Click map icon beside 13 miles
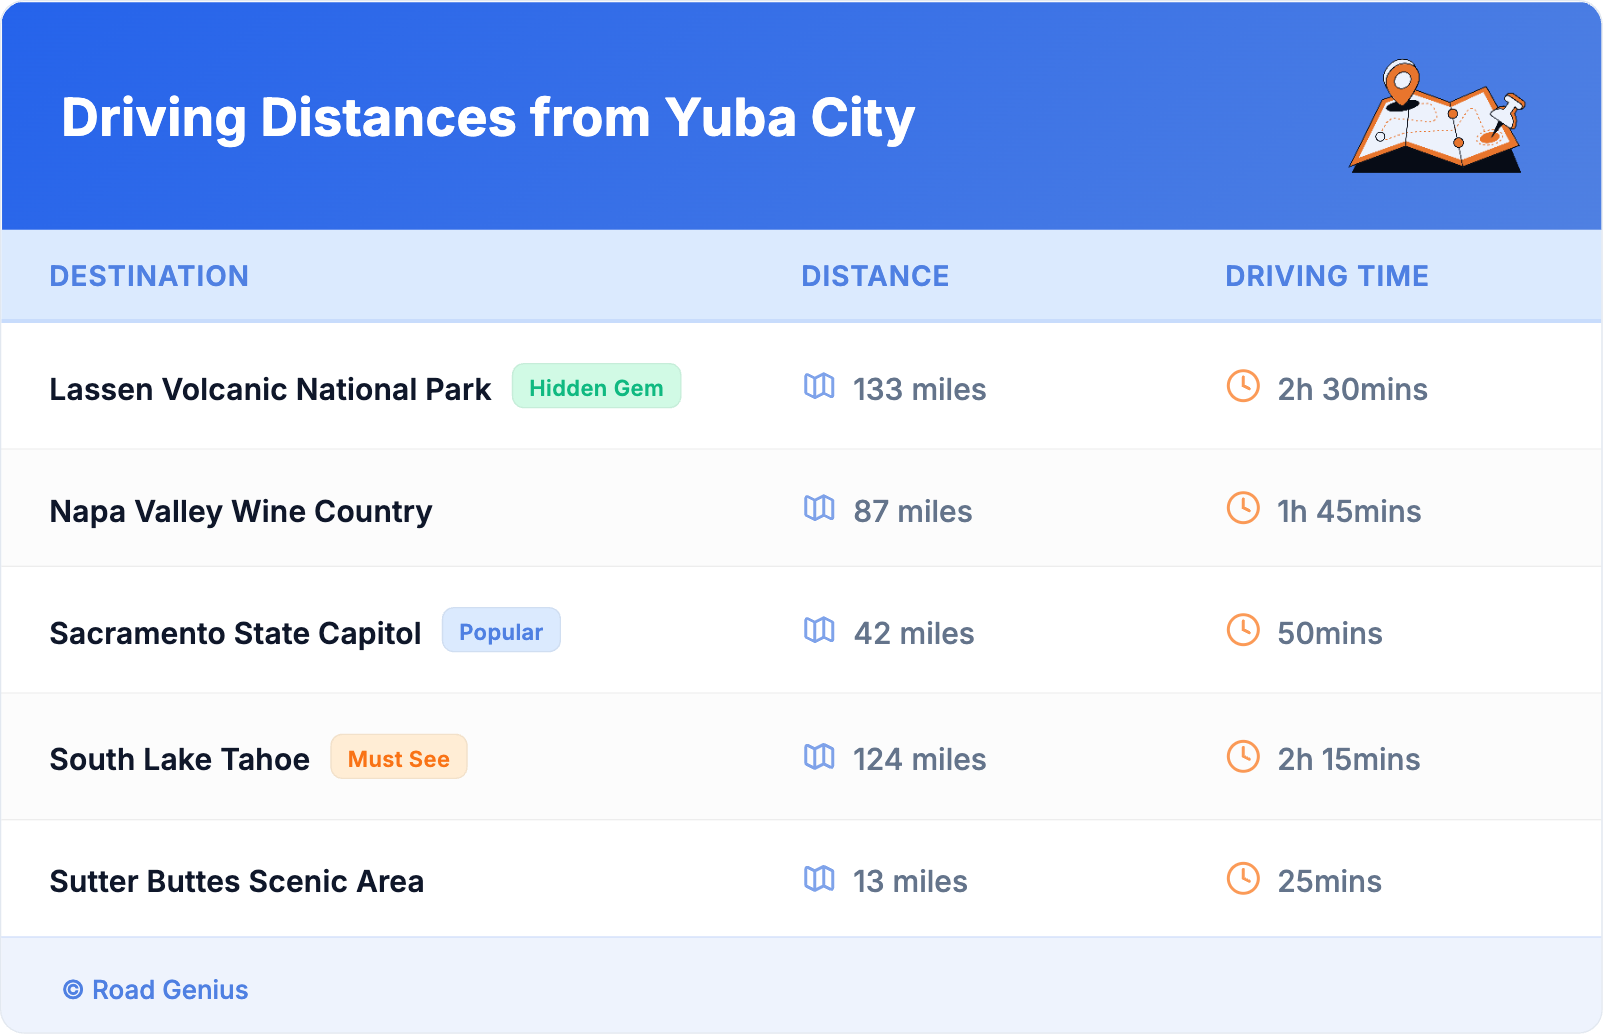Screen dimensions: 1604x1034 (x=819, y=878)
